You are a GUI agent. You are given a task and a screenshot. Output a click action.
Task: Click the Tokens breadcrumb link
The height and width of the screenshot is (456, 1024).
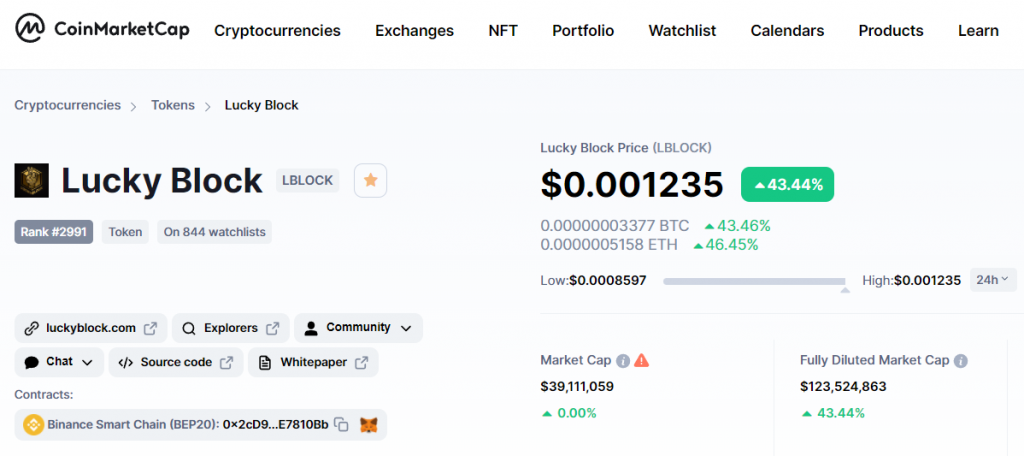point(173,105)
